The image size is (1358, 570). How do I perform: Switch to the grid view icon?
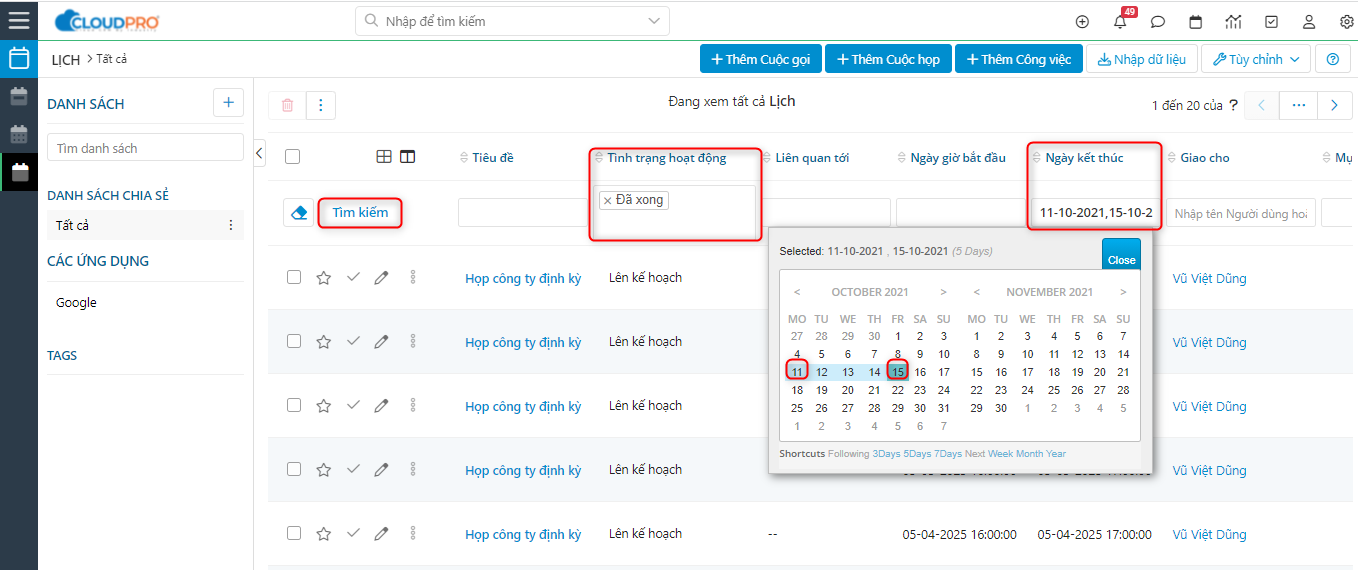click(384, 157)
